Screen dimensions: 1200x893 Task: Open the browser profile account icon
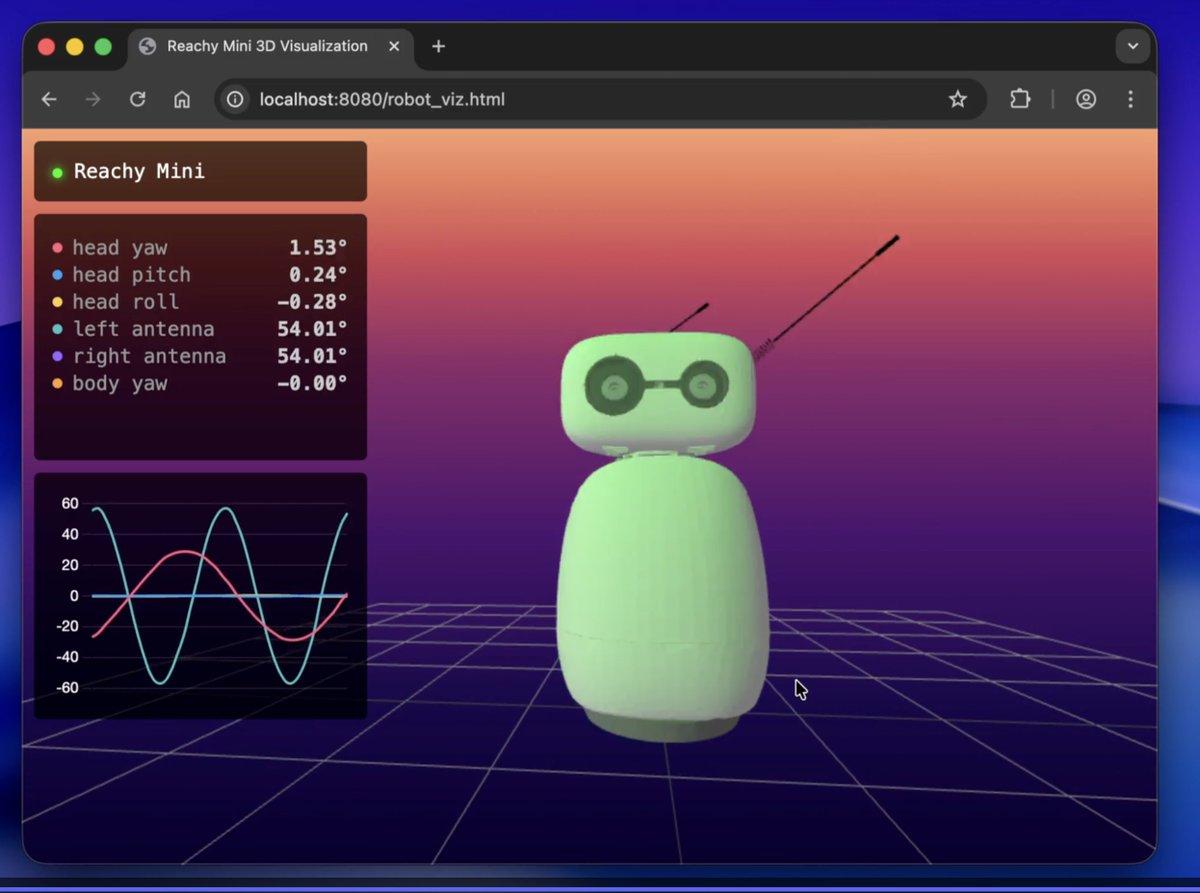(x=1086, y=99)
